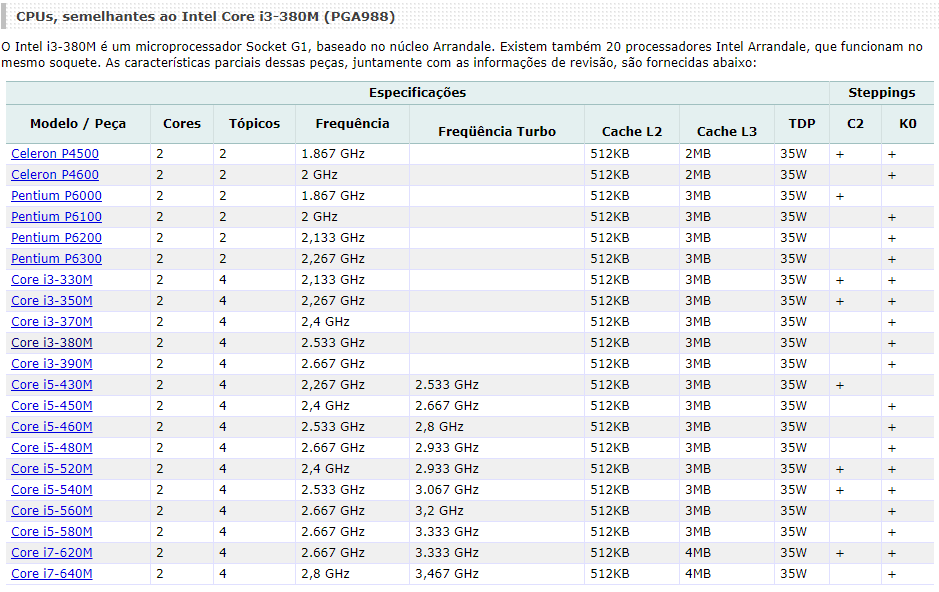Open the Core i5-540M link
Image resolution: width=939 pixels, height=592 pixels.
click(52, 489)
